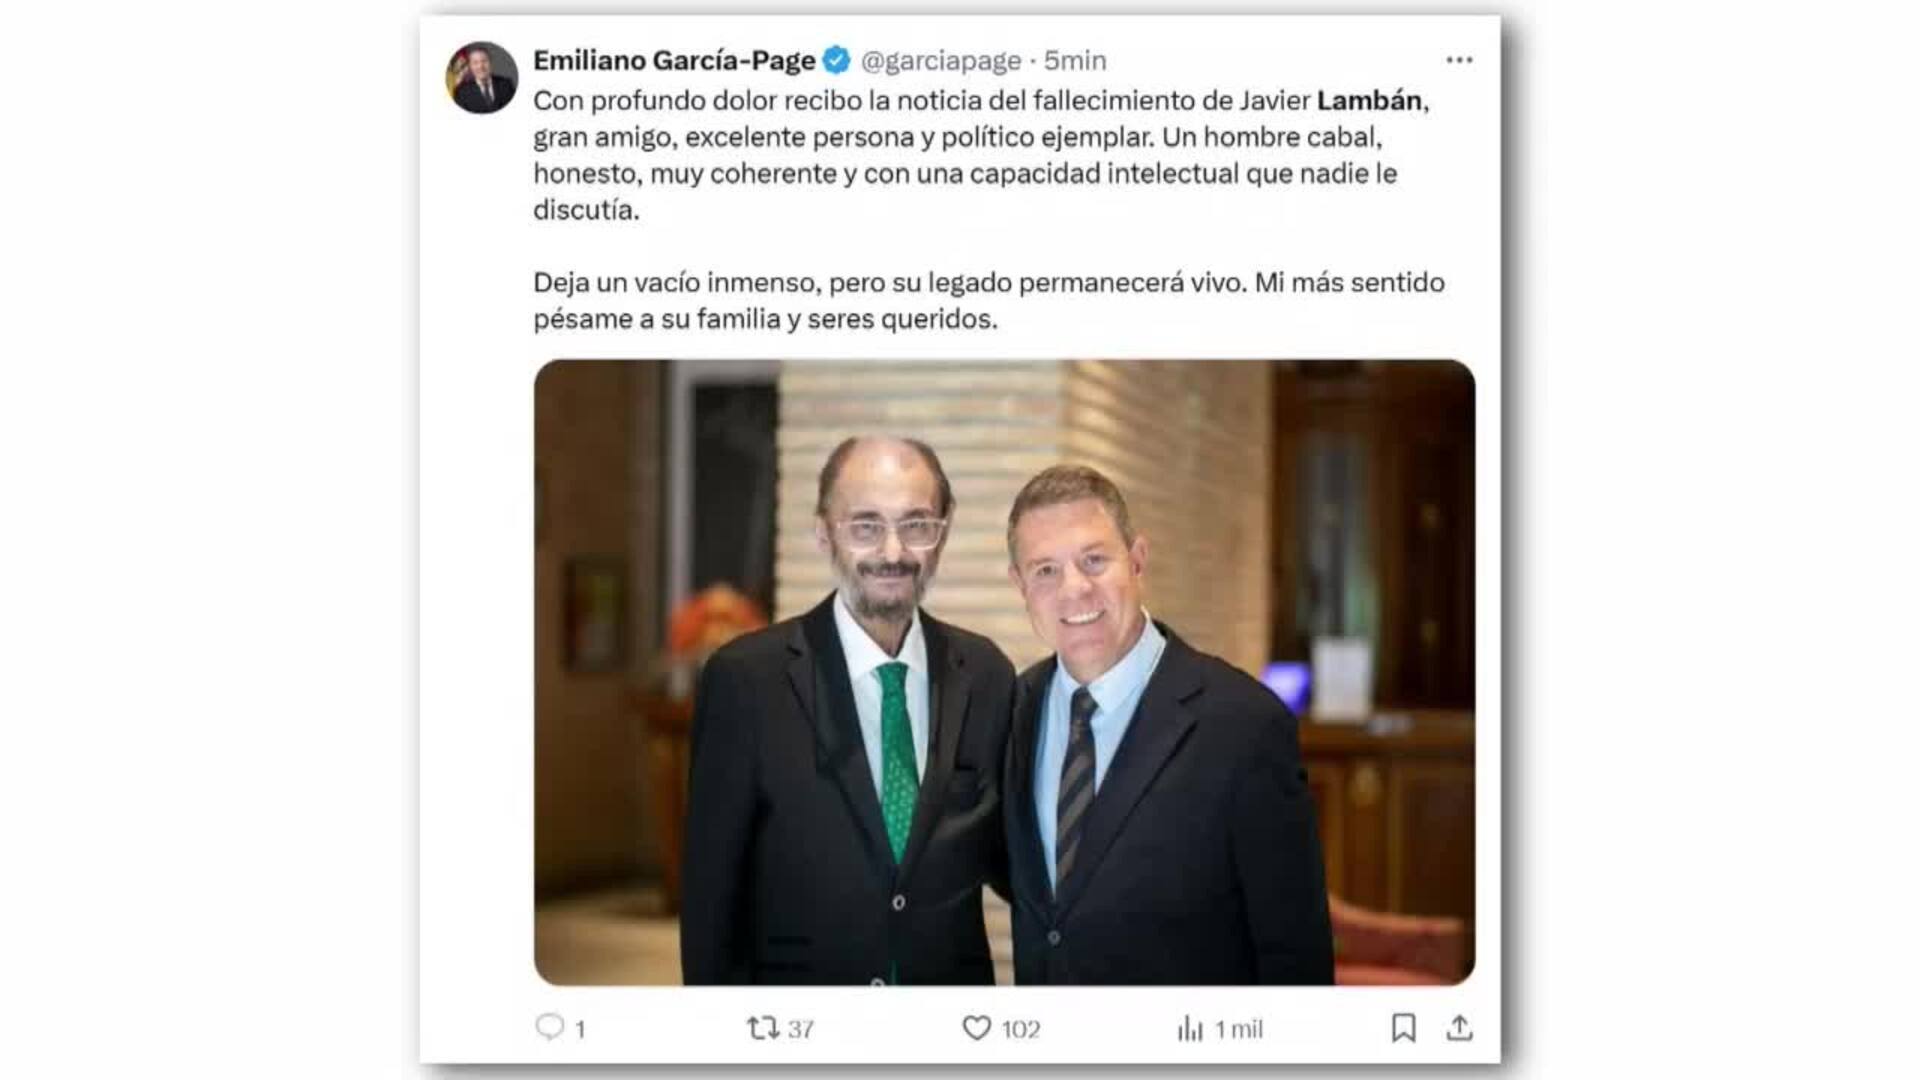Click the reply speech bubble icon
The image size is (1920, 1080).
550,1027
